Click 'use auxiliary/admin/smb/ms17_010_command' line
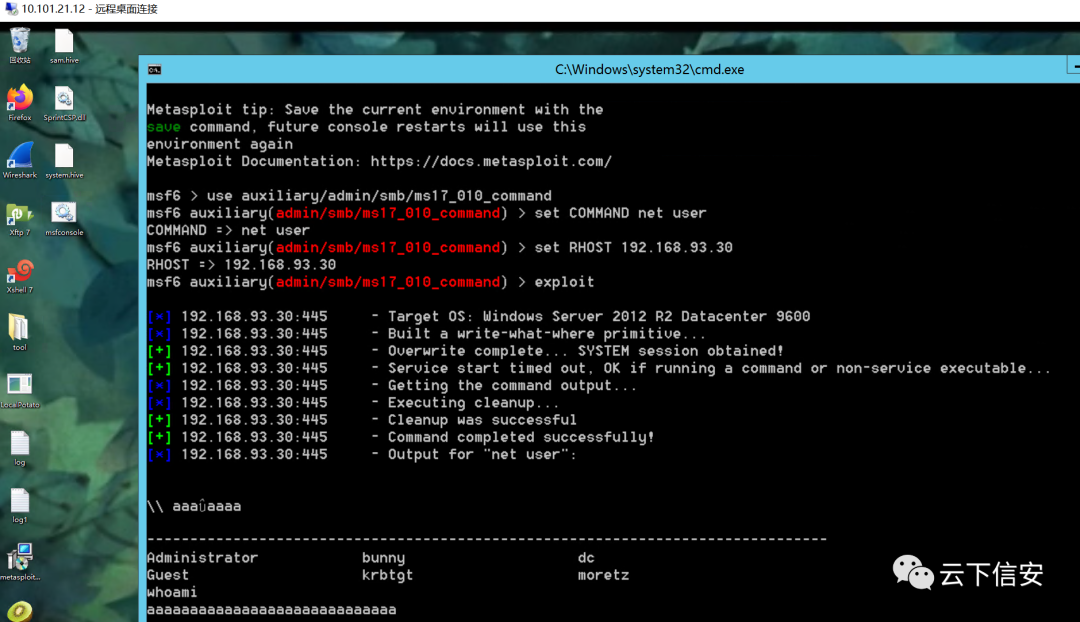The width and height of the screenshot is (1080, 622). pyautogui.click(x=349, y=196)
